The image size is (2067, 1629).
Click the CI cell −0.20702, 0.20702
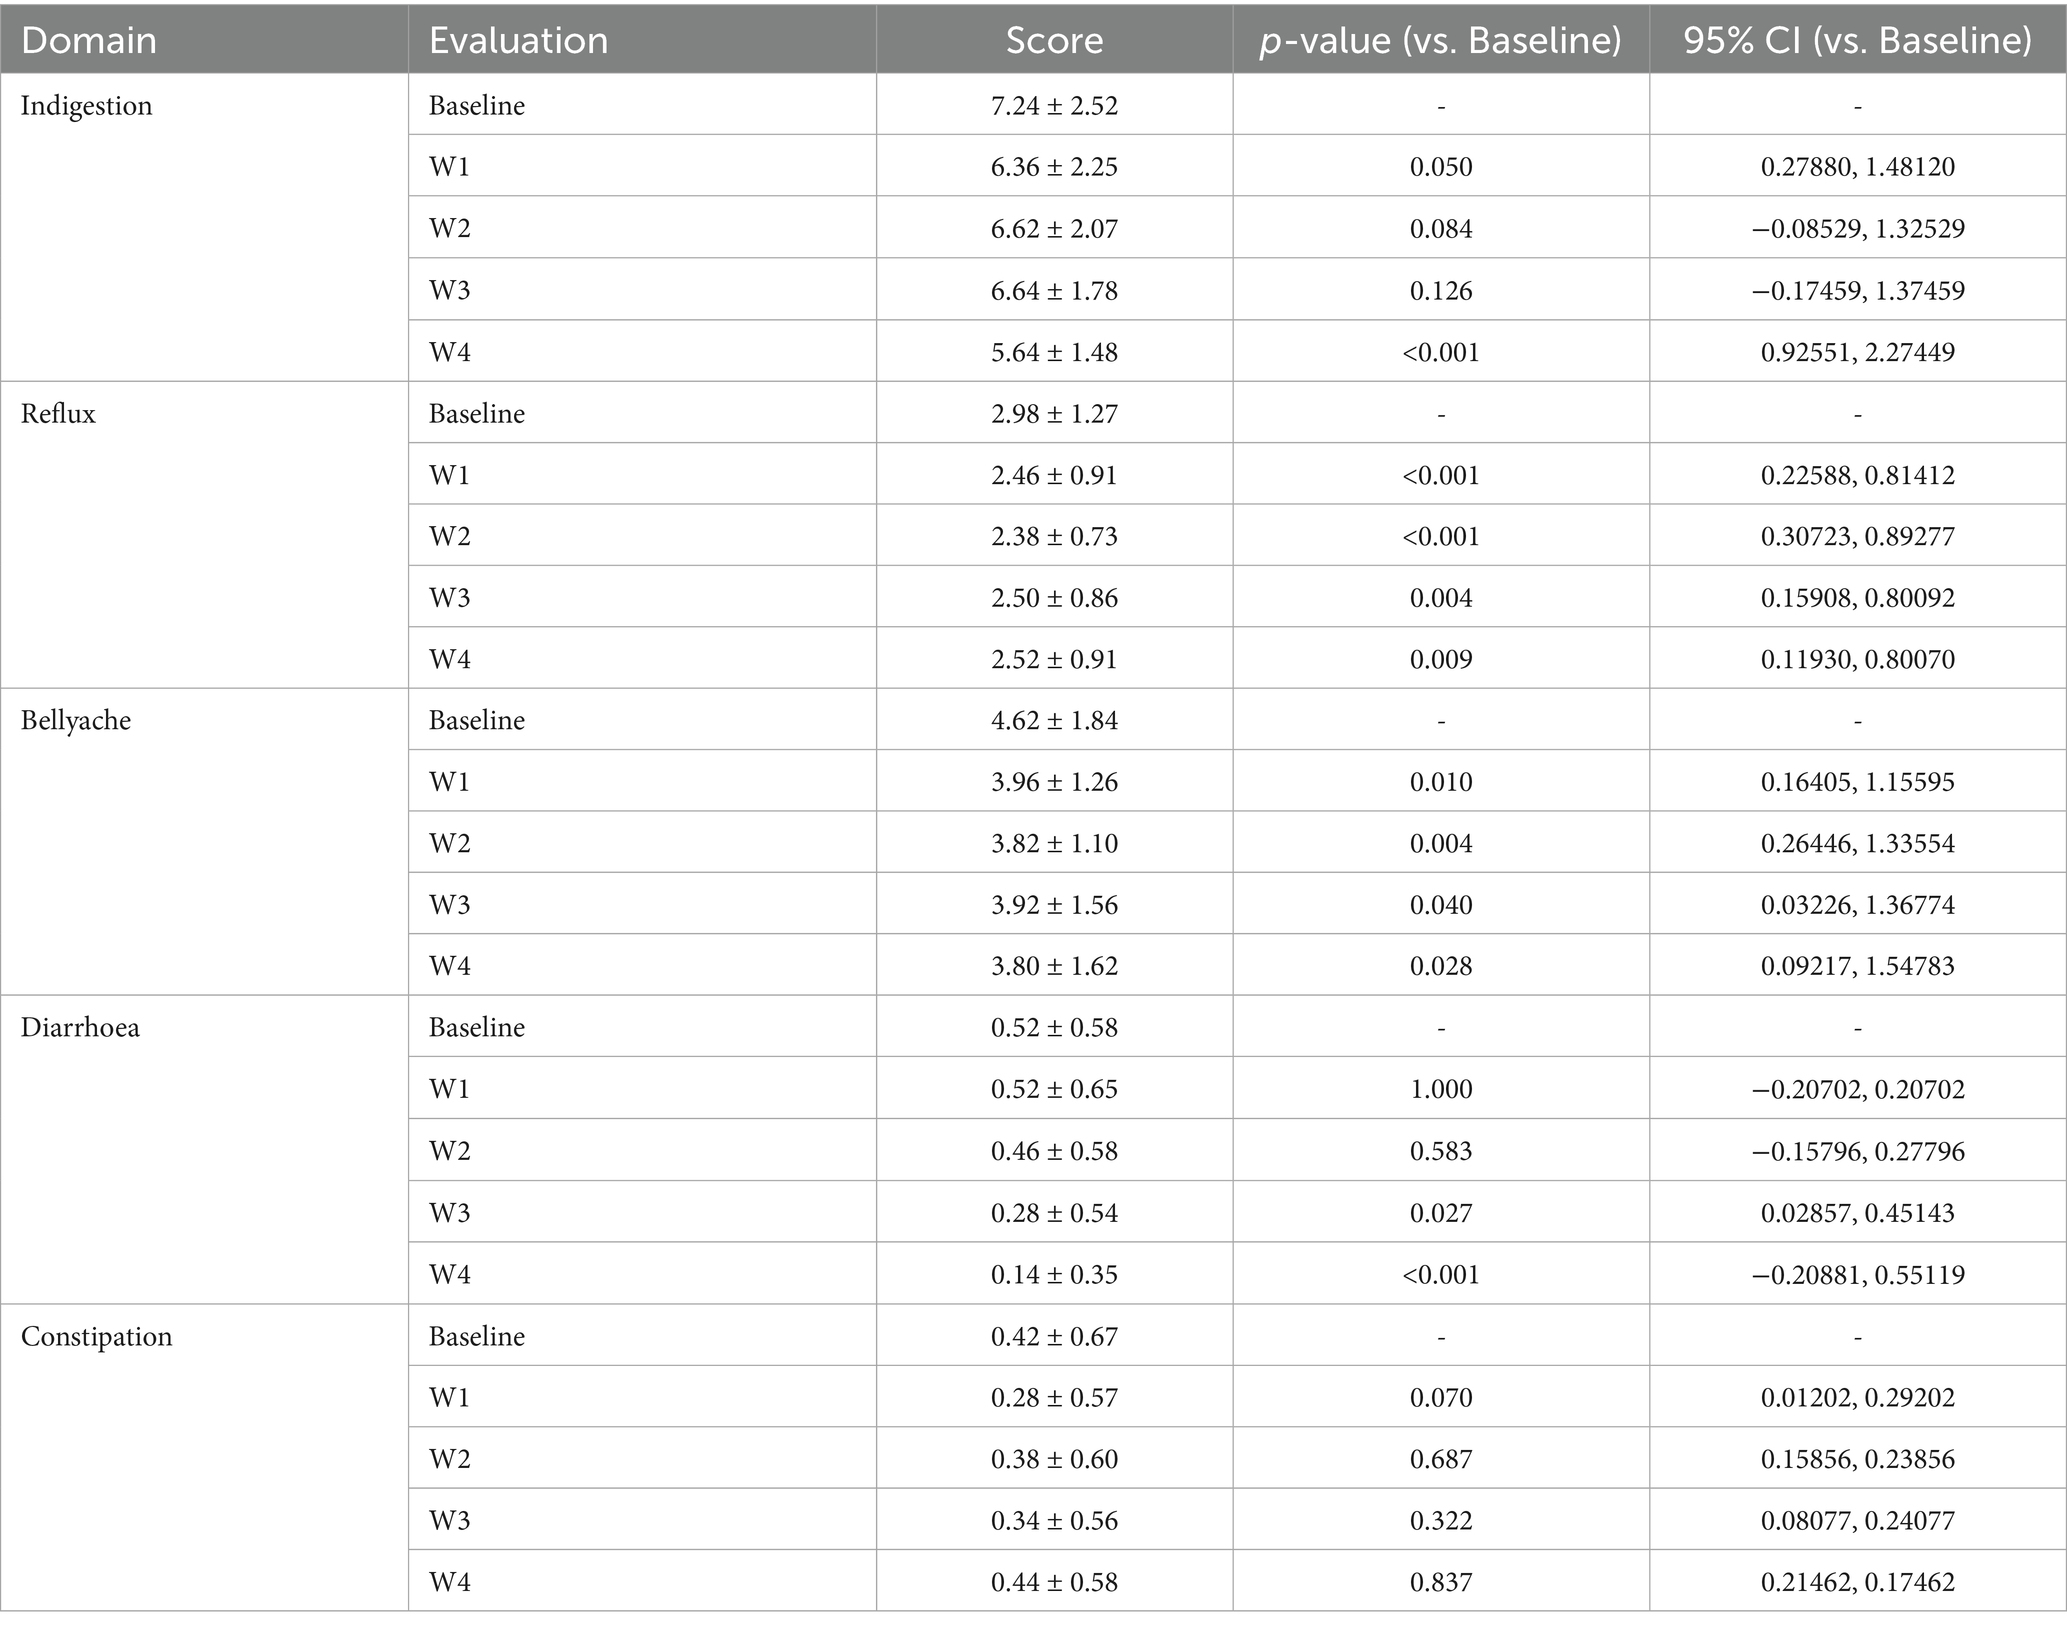[1857, 1089]
